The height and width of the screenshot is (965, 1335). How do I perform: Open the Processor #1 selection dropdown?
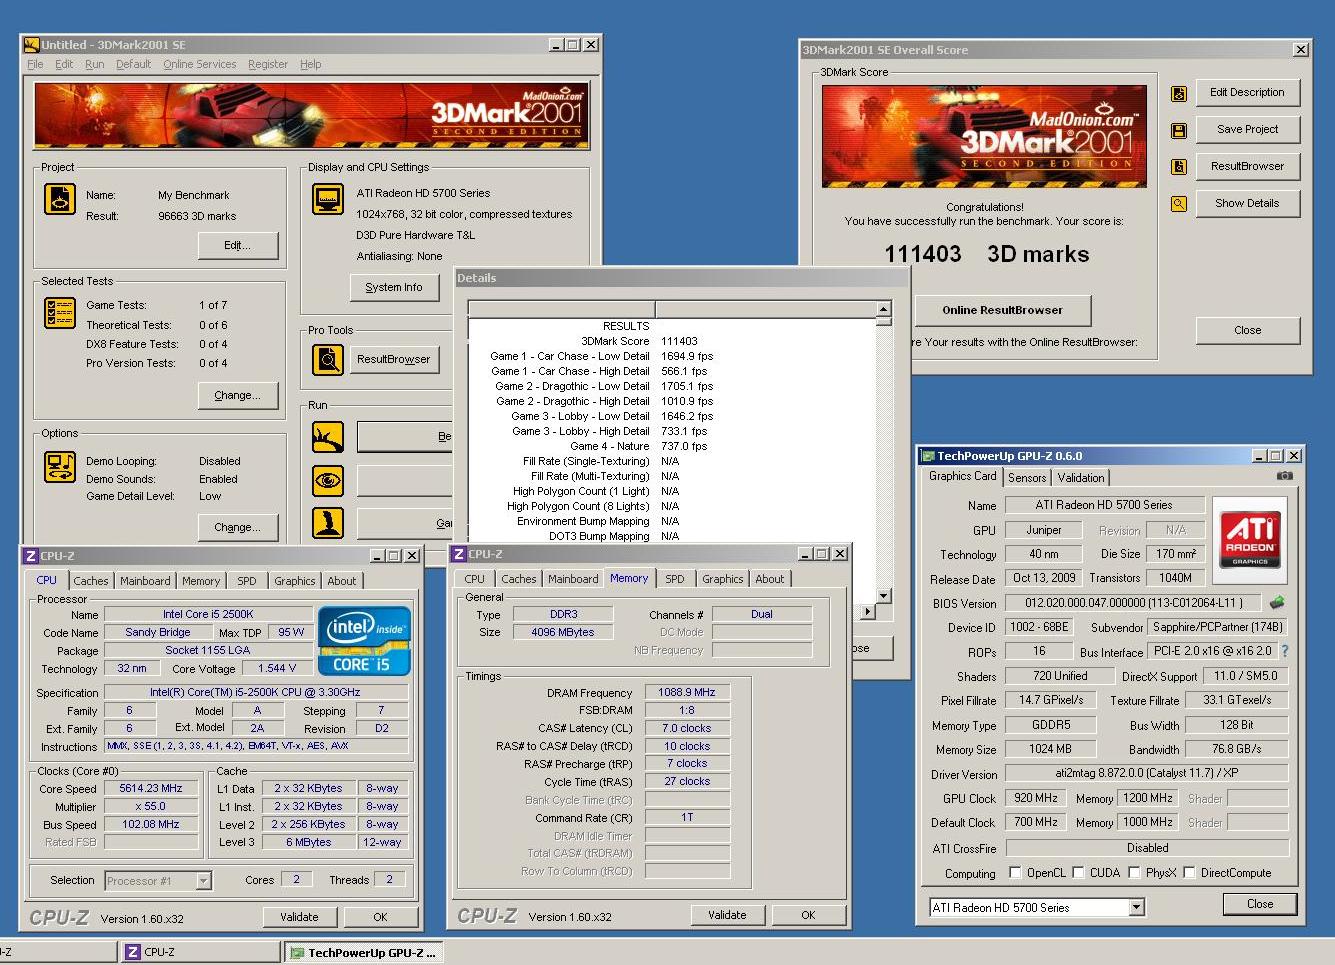tap(204, 881)
